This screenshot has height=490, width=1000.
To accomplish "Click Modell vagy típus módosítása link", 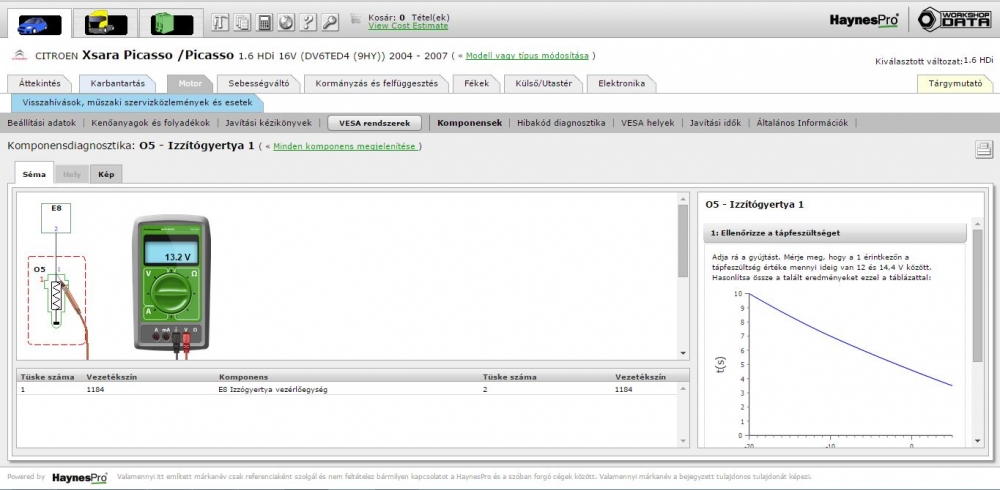I will point(527,56).
